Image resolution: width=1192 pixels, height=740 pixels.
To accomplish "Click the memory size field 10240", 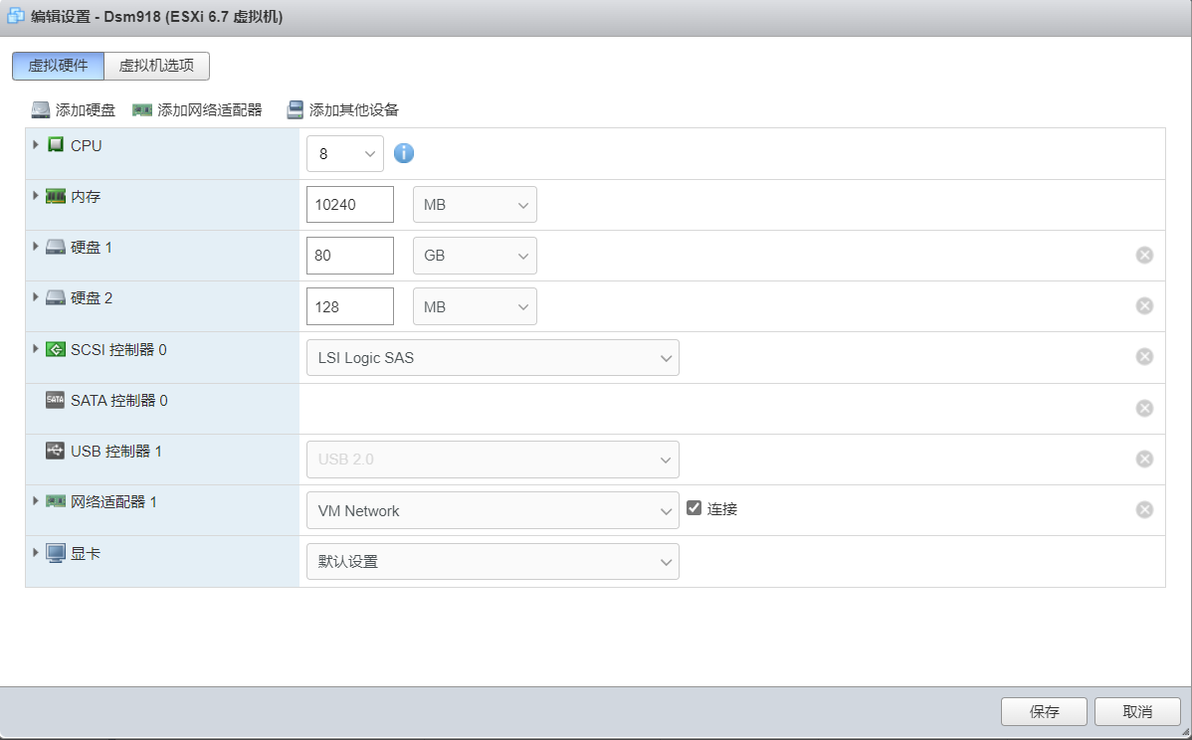I will [350, 205].
